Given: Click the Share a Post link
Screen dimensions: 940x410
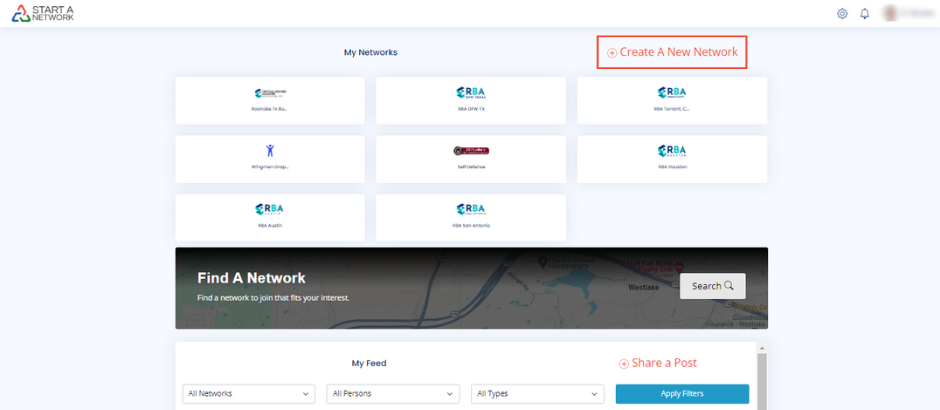Looking at the screenshot, I should click(x=658, y=363).
